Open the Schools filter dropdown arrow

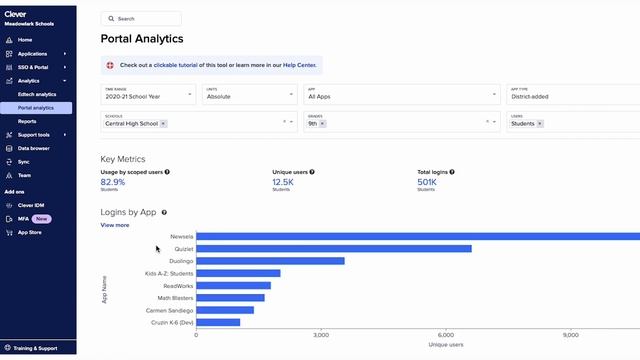(291, 122)
